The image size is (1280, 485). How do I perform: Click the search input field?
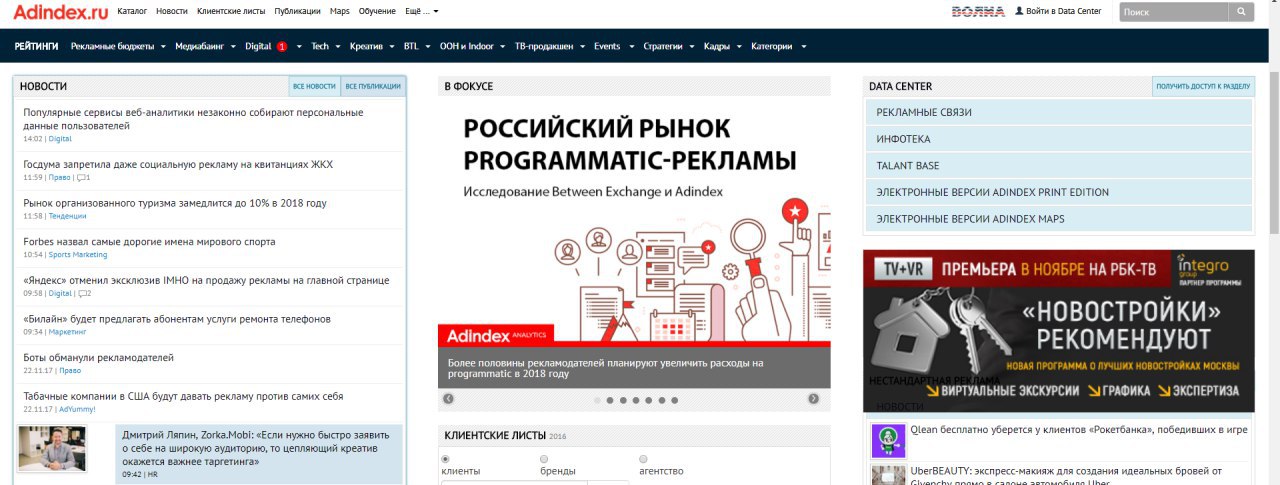tap(1173, 12)
